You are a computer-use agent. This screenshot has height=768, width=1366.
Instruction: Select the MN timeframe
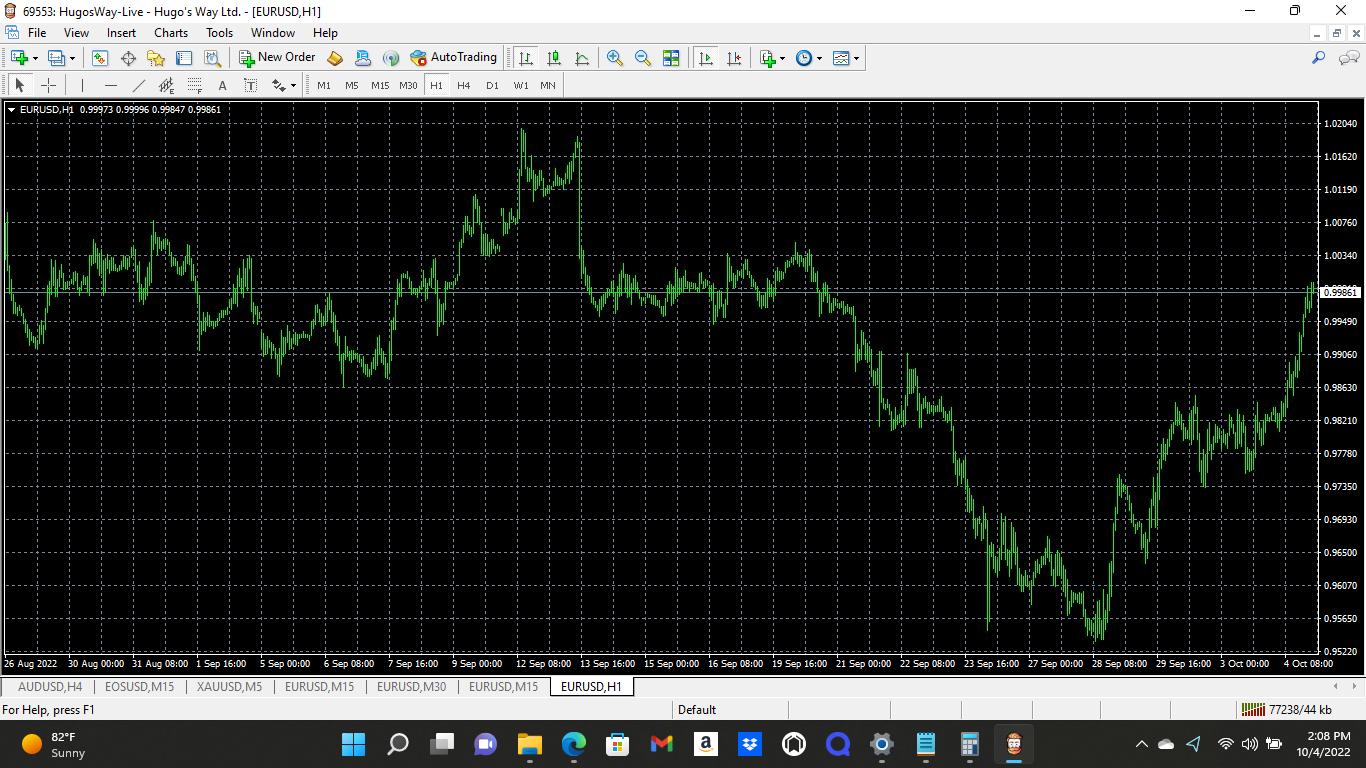pos(548,85)
